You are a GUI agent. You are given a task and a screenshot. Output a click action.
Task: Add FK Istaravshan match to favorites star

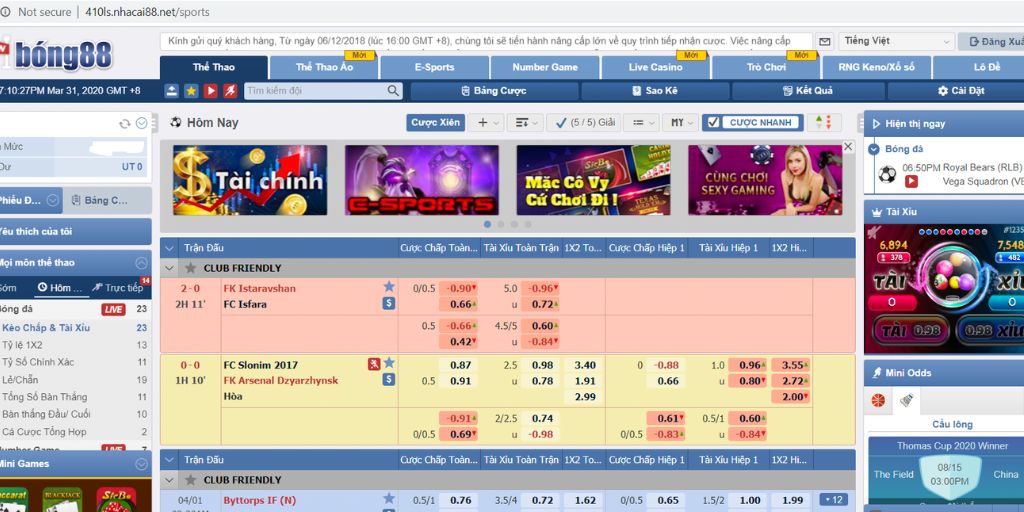pos(389,287)
